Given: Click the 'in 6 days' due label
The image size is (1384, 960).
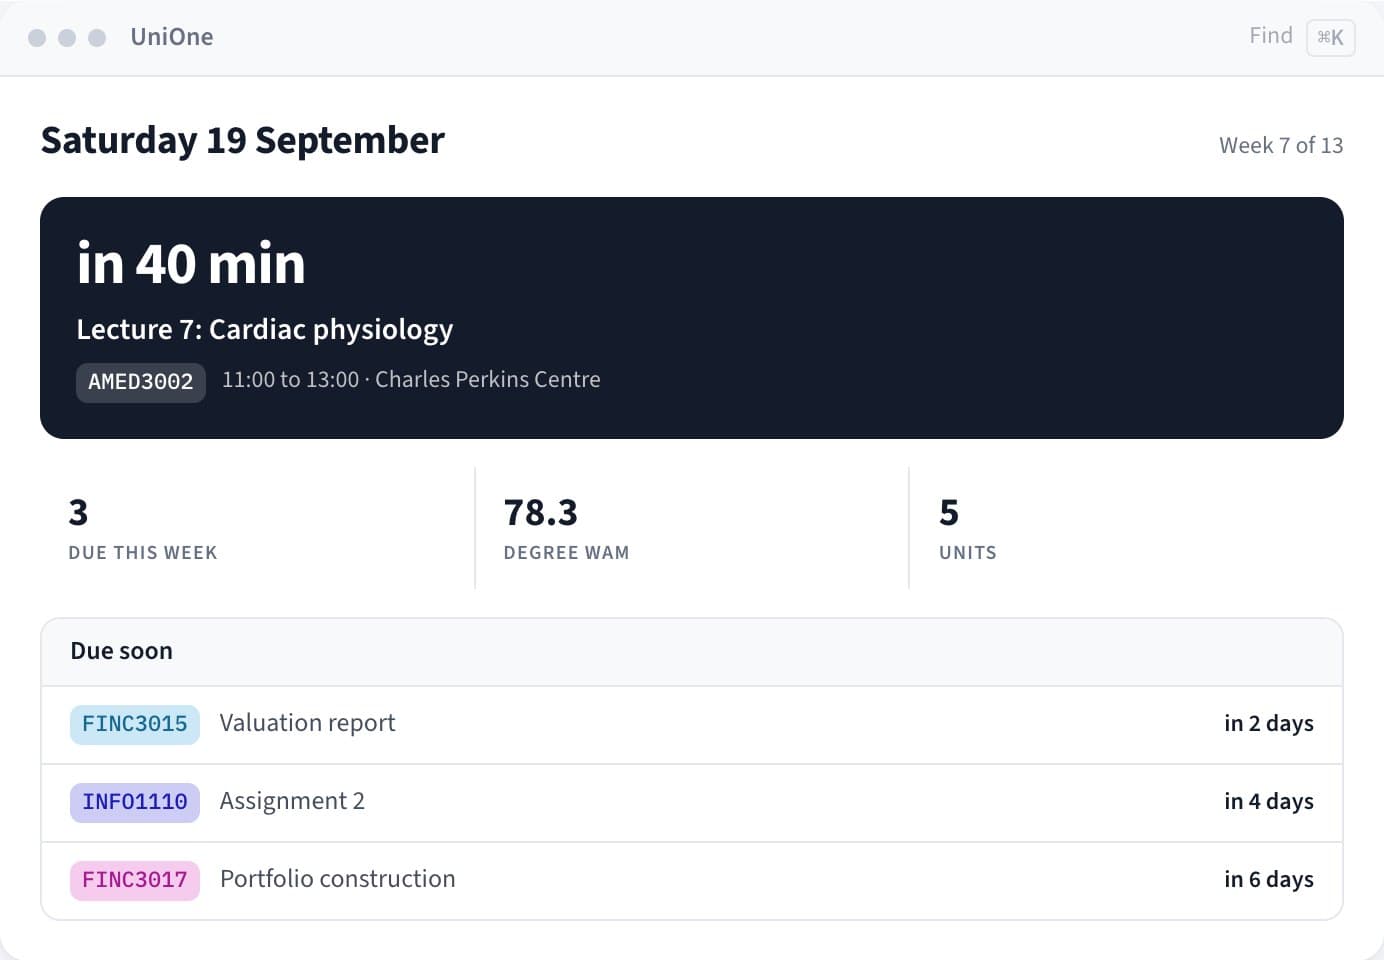Looking at the screenshot, I should coord(1269,880).
